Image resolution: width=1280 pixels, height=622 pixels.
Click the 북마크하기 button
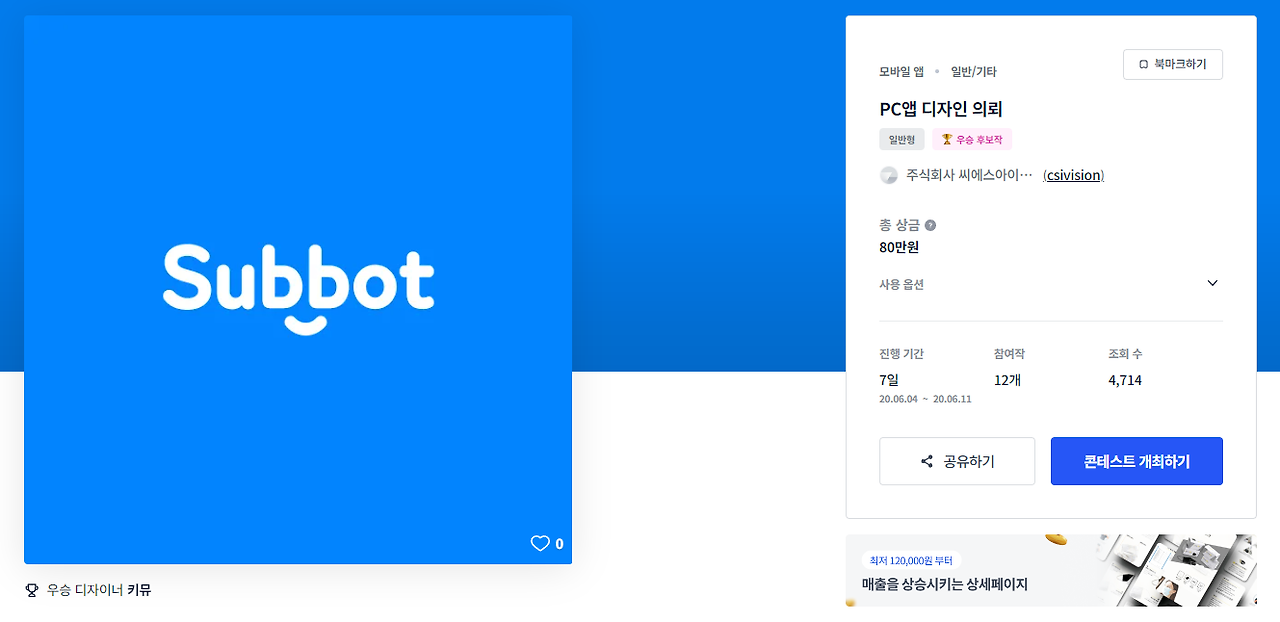point(1173,65)
